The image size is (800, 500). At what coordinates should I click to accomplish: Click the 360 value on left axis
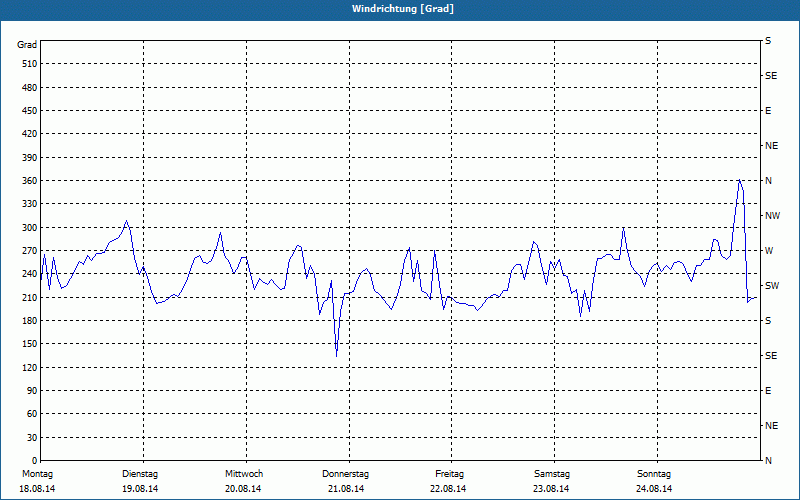(x=30, y=181)
